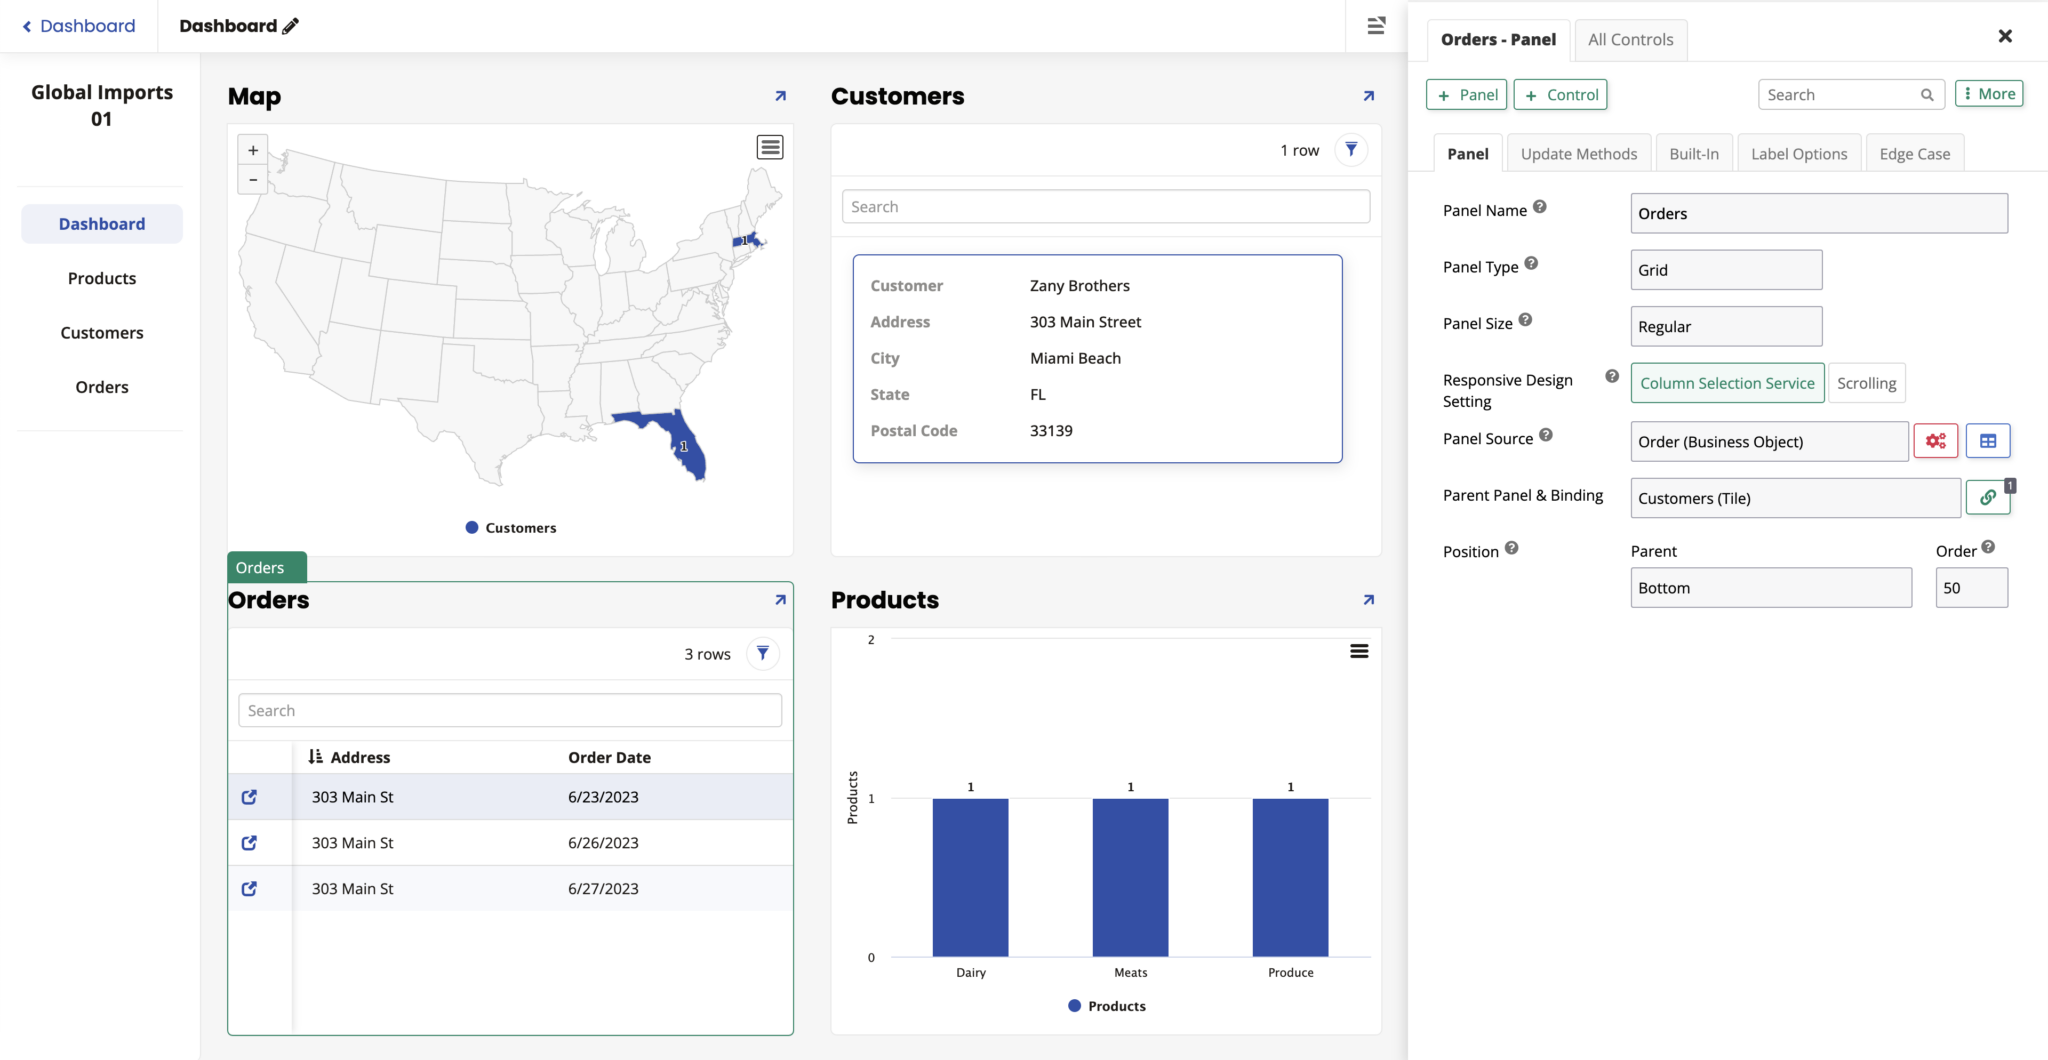Viewport: 2048px width, 1060px height.
Task: Click the Products chart menu icon
Action: (x=1359, y=651)
